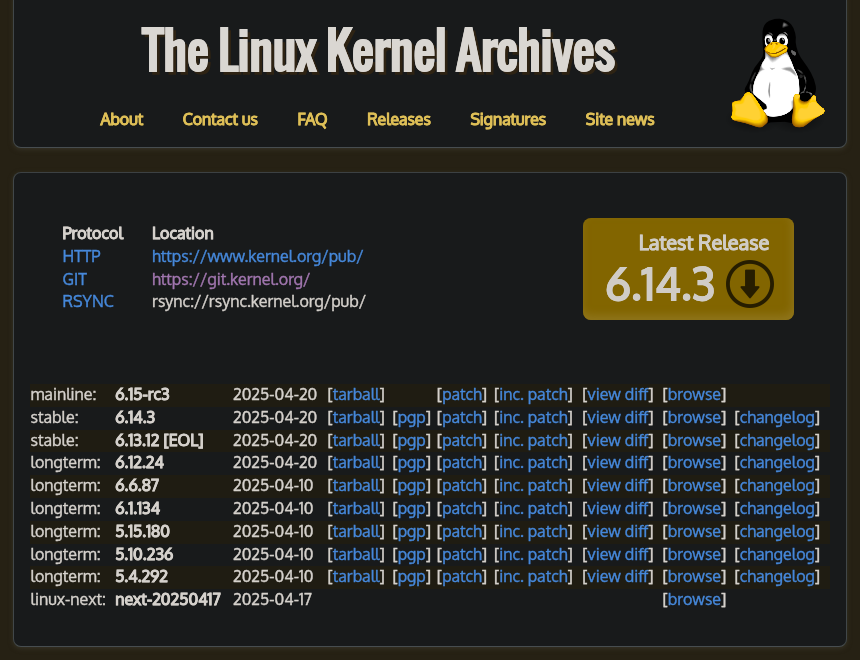Download 6.13.12 [EOL] tarball
The image size is (860, 660).
coord(356,441)
